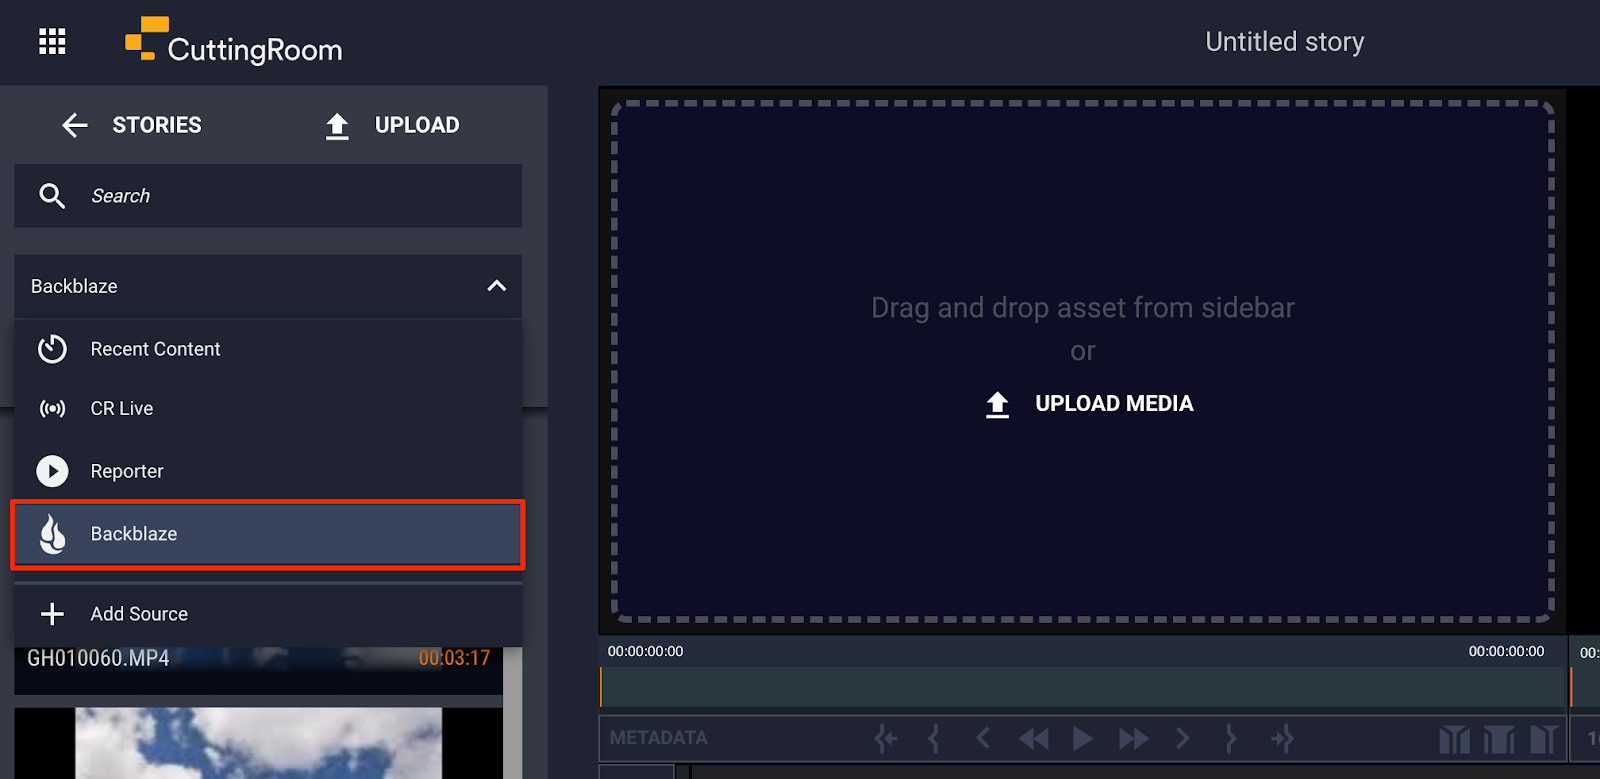1600x779 pixels.
Task: Click the mark in brace icon
Action: click(x=934, y=739)
